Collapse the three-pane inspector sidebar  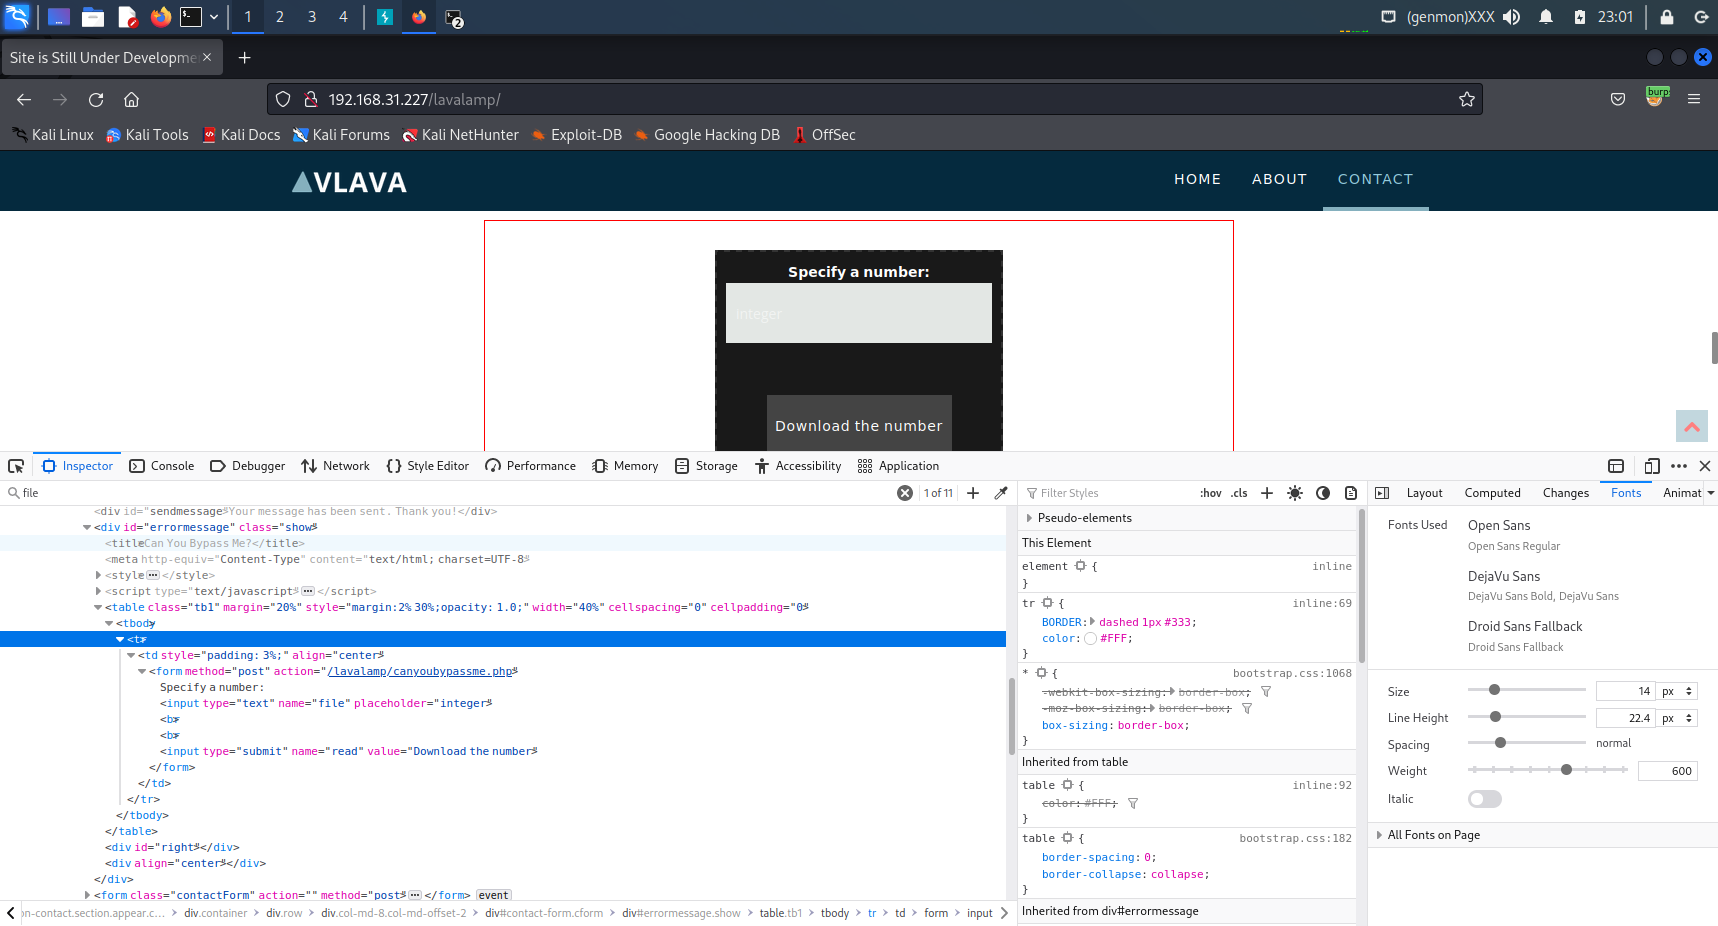(1382, 493)
